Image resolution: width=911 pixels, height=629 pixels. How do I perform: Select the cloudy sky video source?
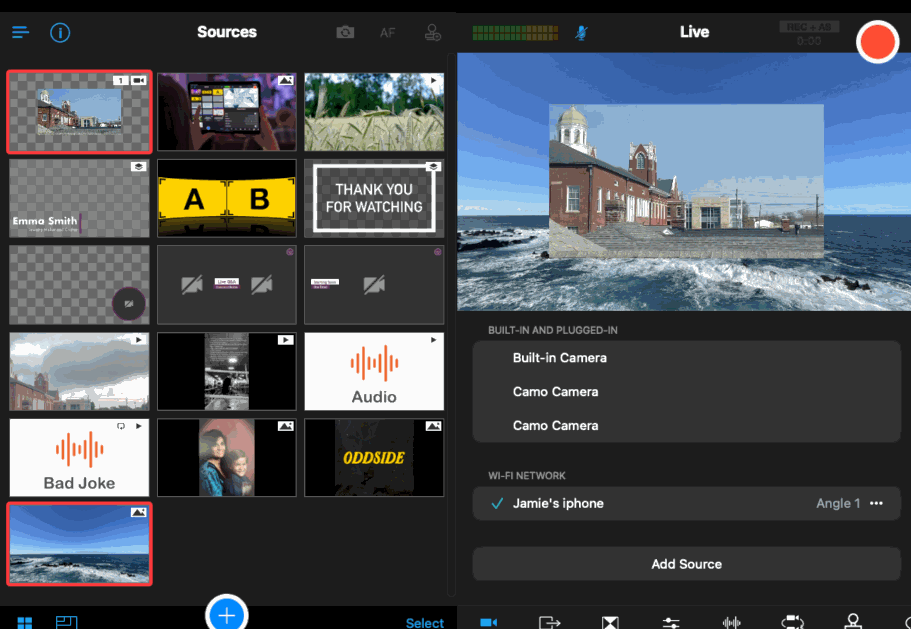[80, 371]
